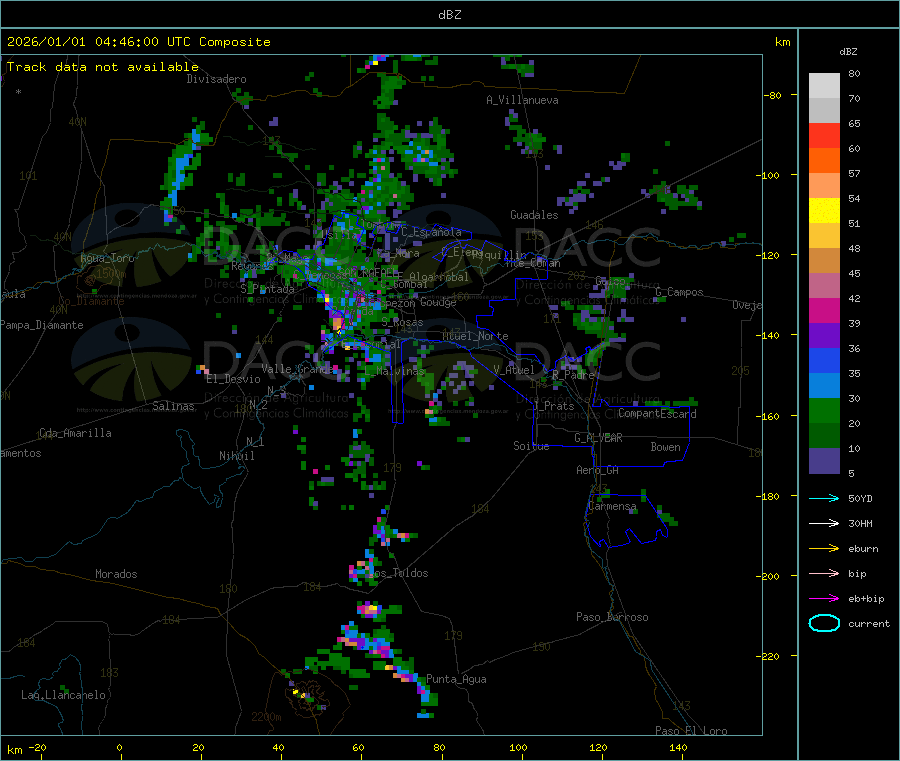
Task: Click the CompantEscard map label
Action: tap(657, 414)
